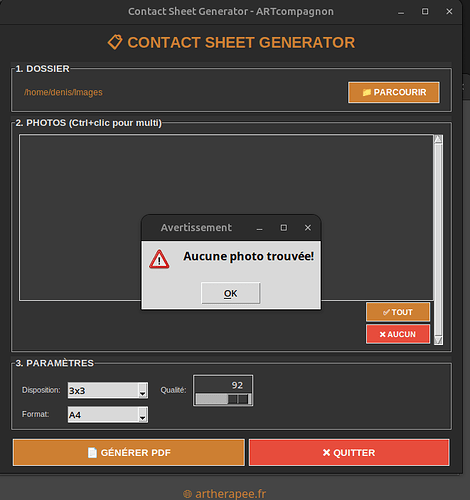Screen dimensions: 470x500
Task: Close the Avertissement dialog with its X
Action: (x=308, y=228)
